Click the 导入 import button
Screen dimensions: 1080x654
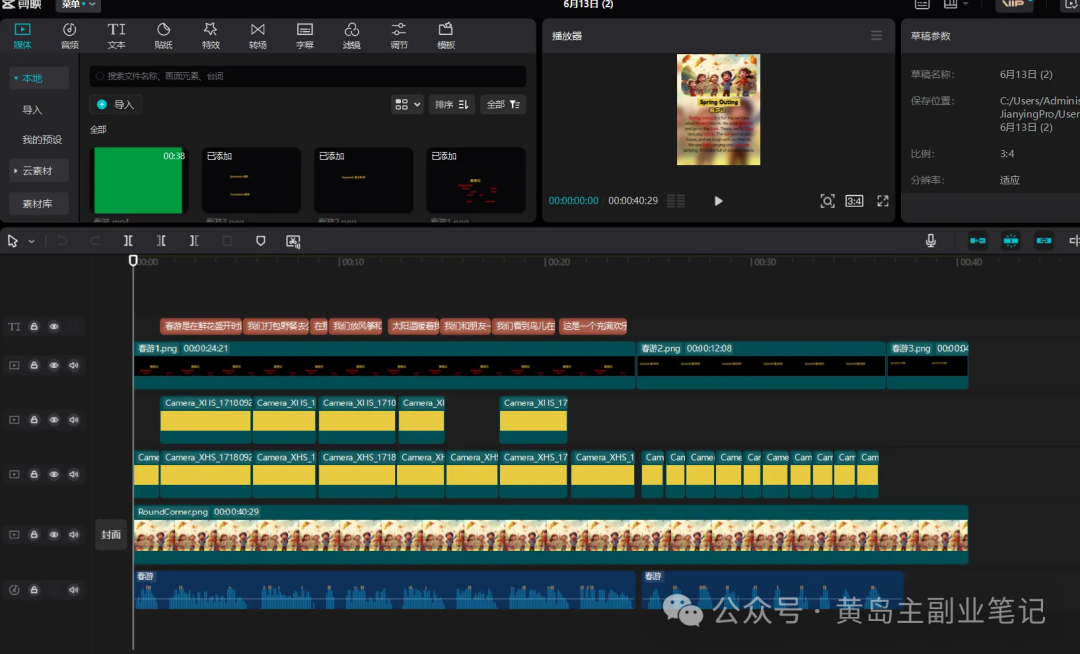click(116, 105)
